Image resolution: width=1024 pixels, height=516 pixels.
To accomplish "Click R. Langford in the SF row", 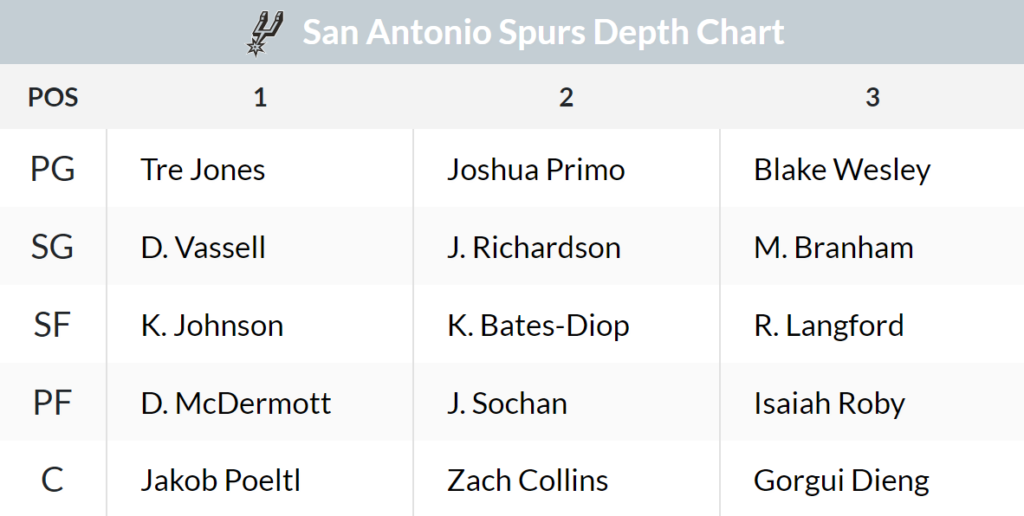I will [829, 326].
